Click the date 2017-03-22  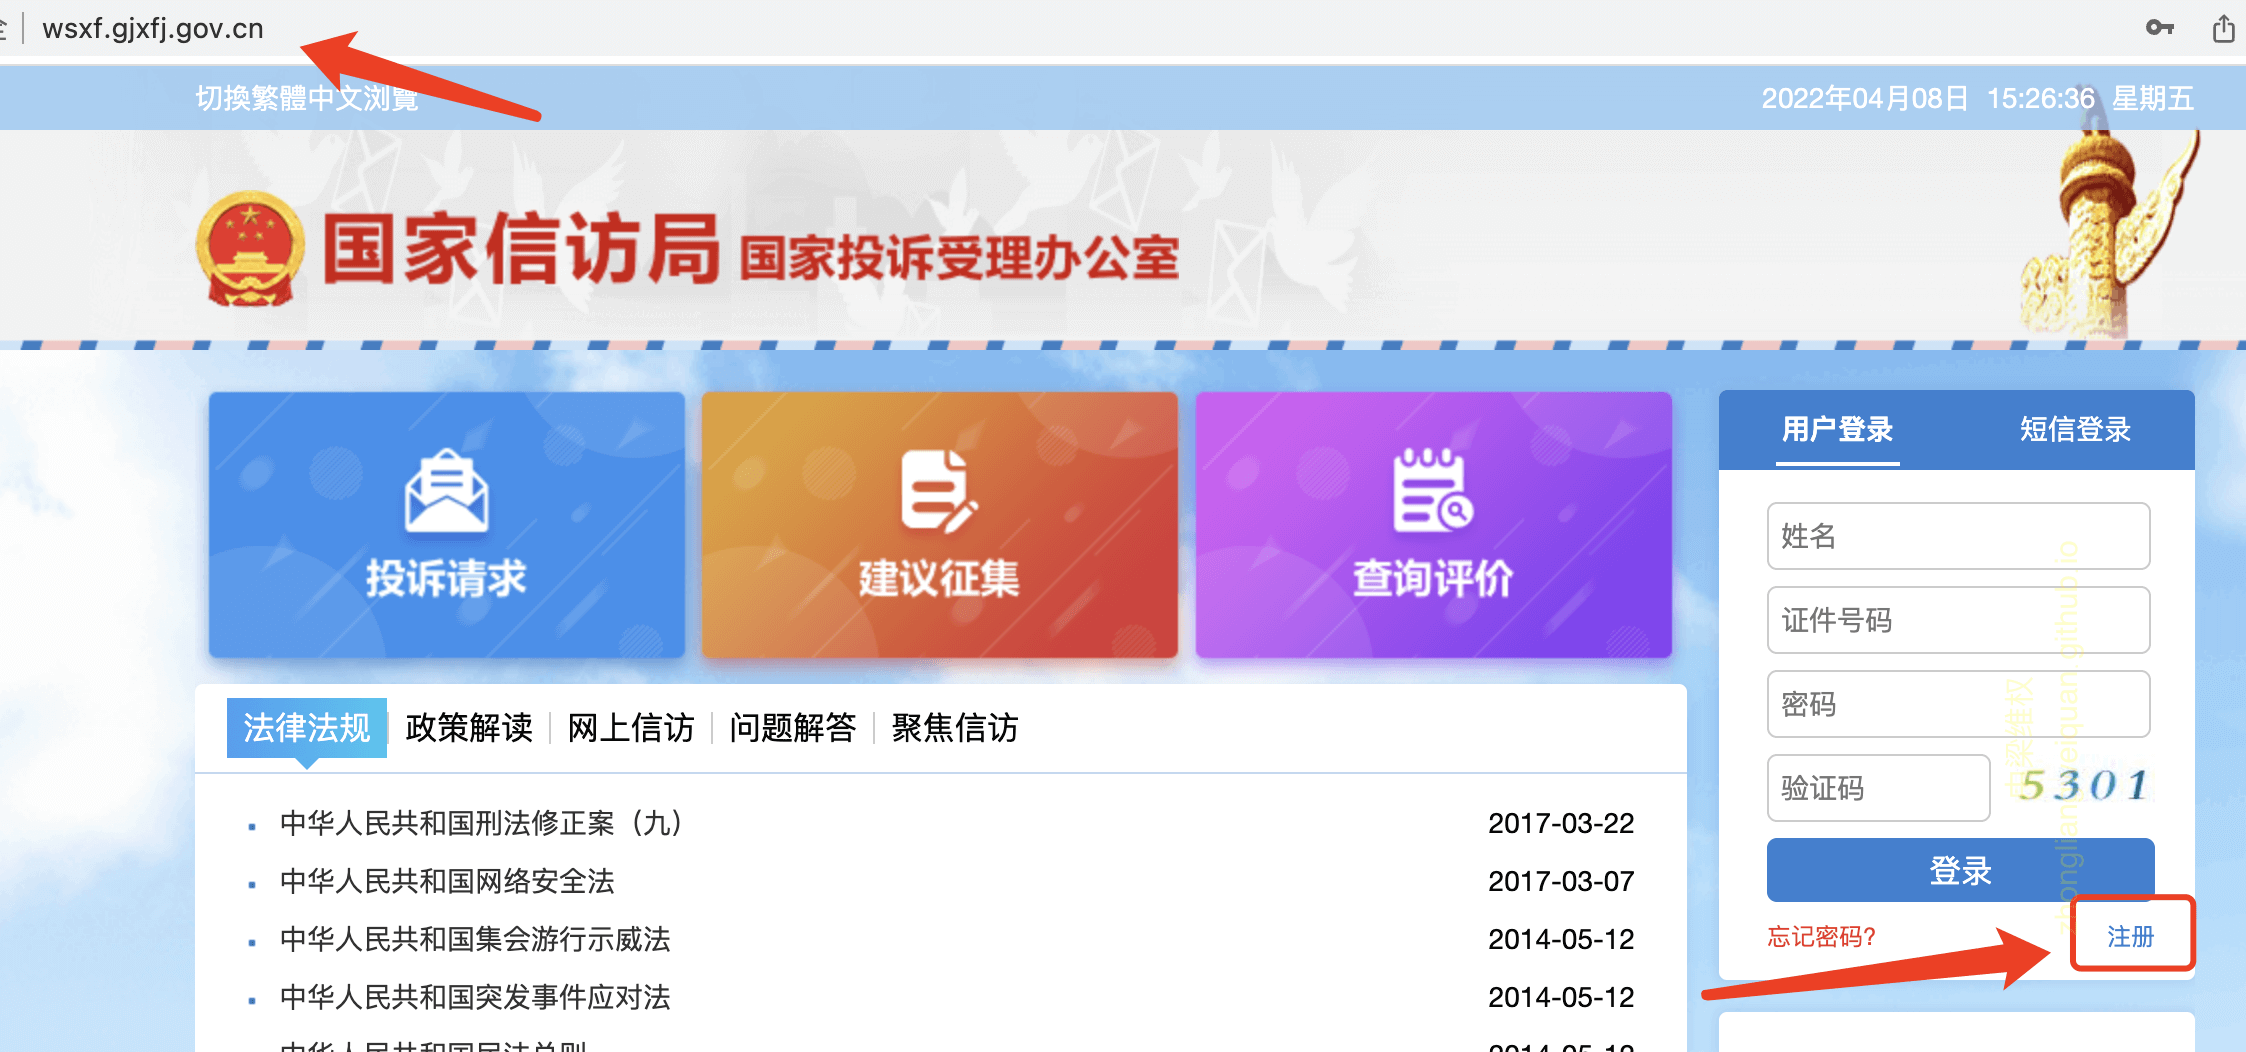click(1561, 823)
